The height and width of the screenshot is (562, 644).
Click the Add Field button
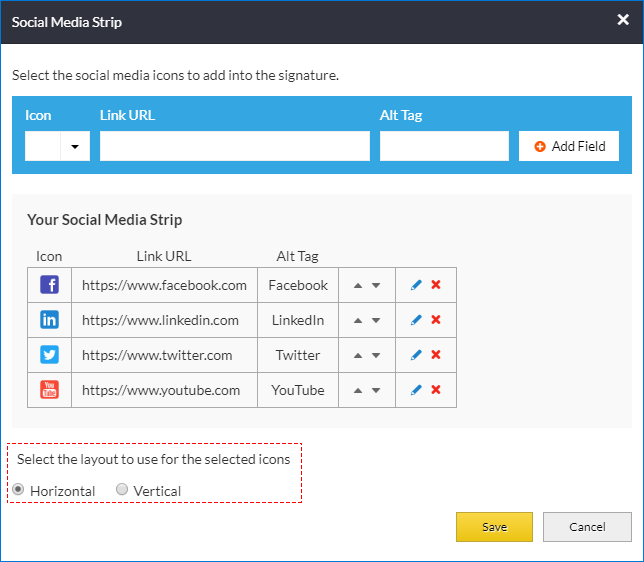tap(569, 146)
